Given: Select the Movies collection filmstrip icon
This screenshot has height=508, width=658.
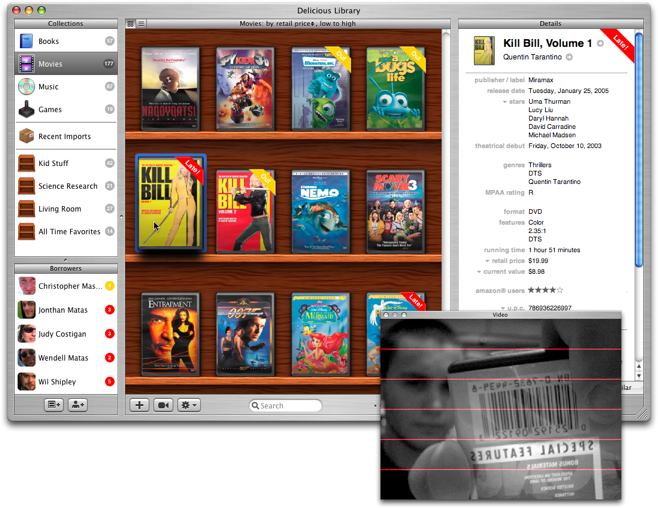Looking at the screenshot, I should pos(26,64).
